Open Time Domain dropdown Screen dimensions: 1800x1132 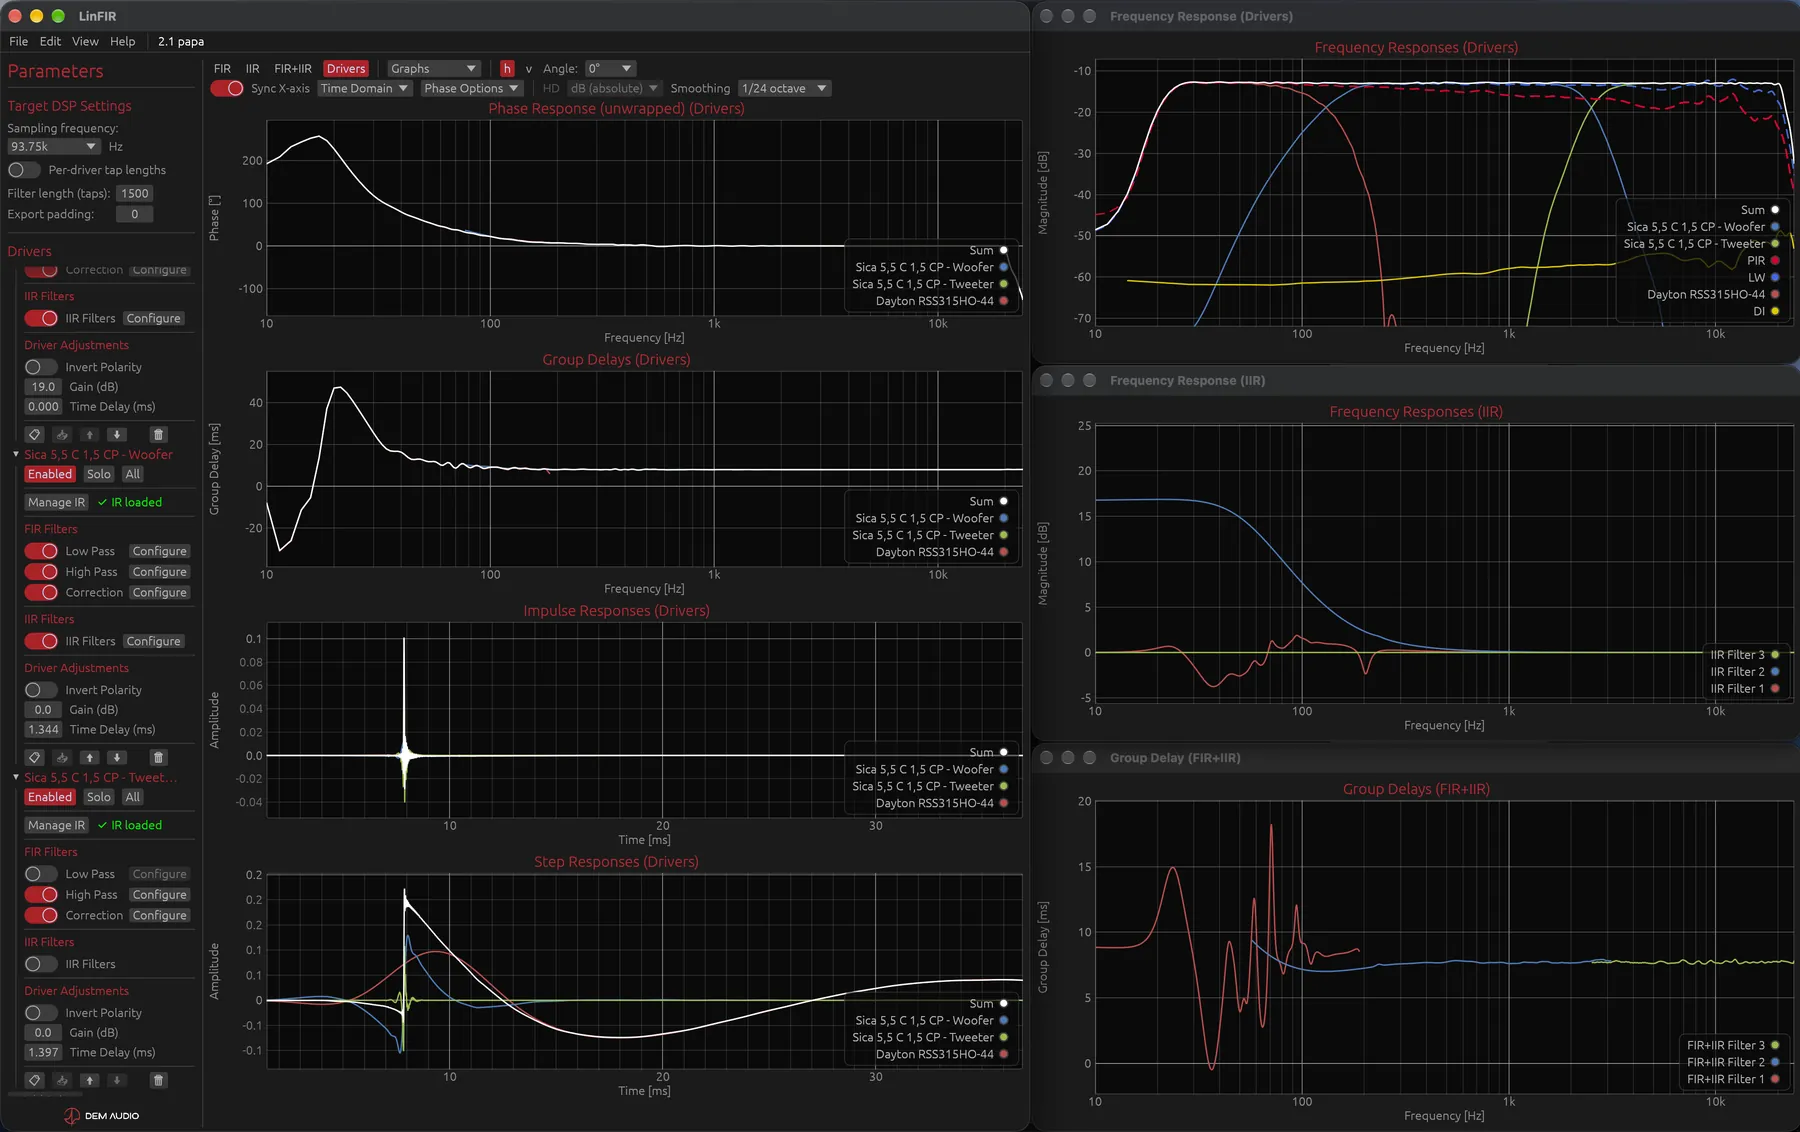click(x=364, y=88)
